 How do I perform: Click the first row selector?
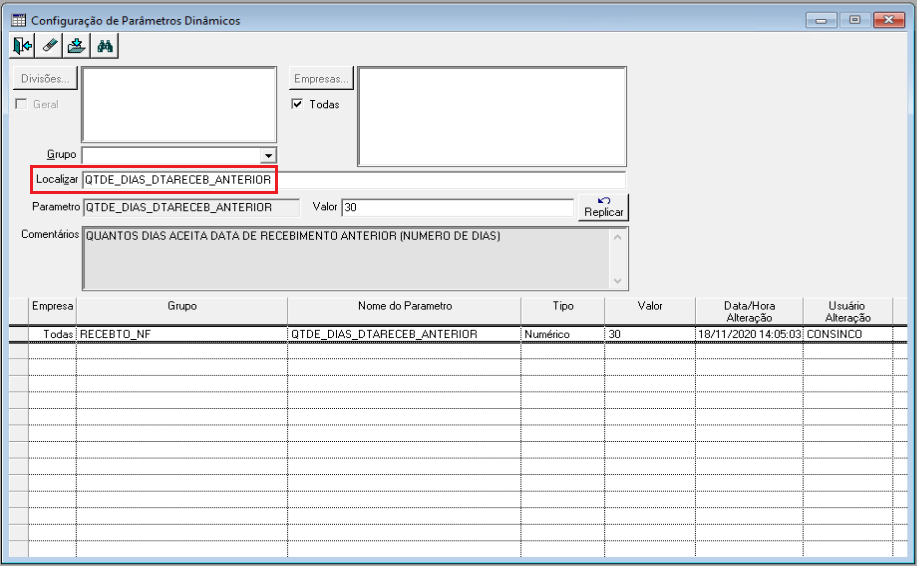(19, 335)
